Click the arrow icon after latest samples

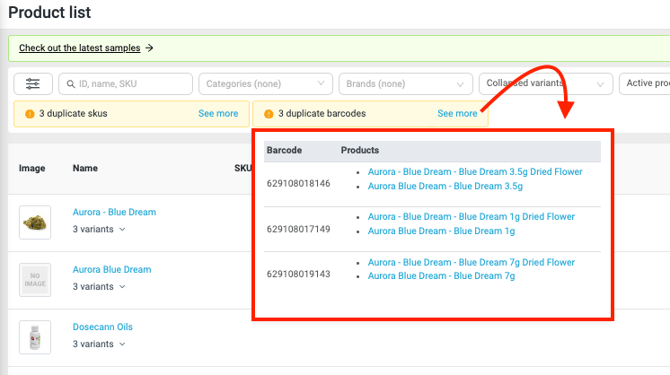tap(149, 48)
